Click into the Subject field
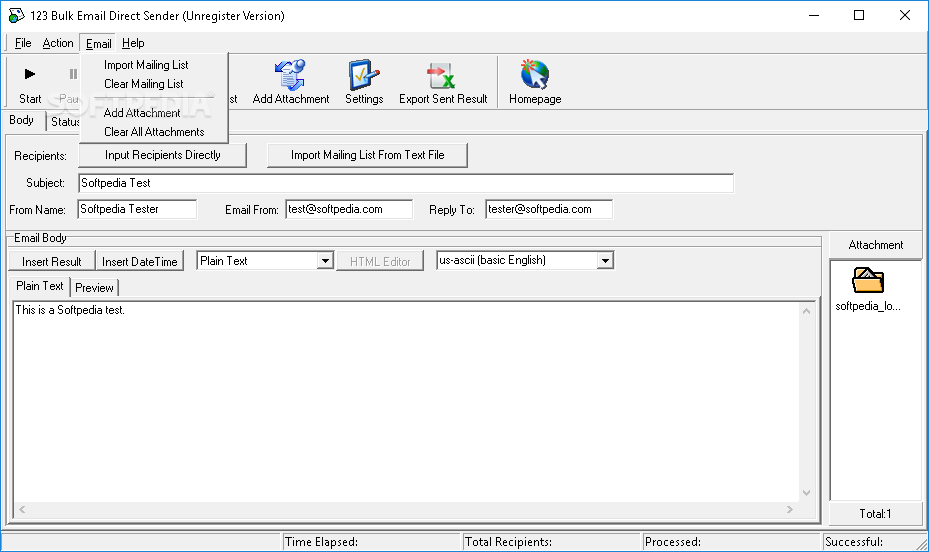The image size is (929, 552). [406, 183]
